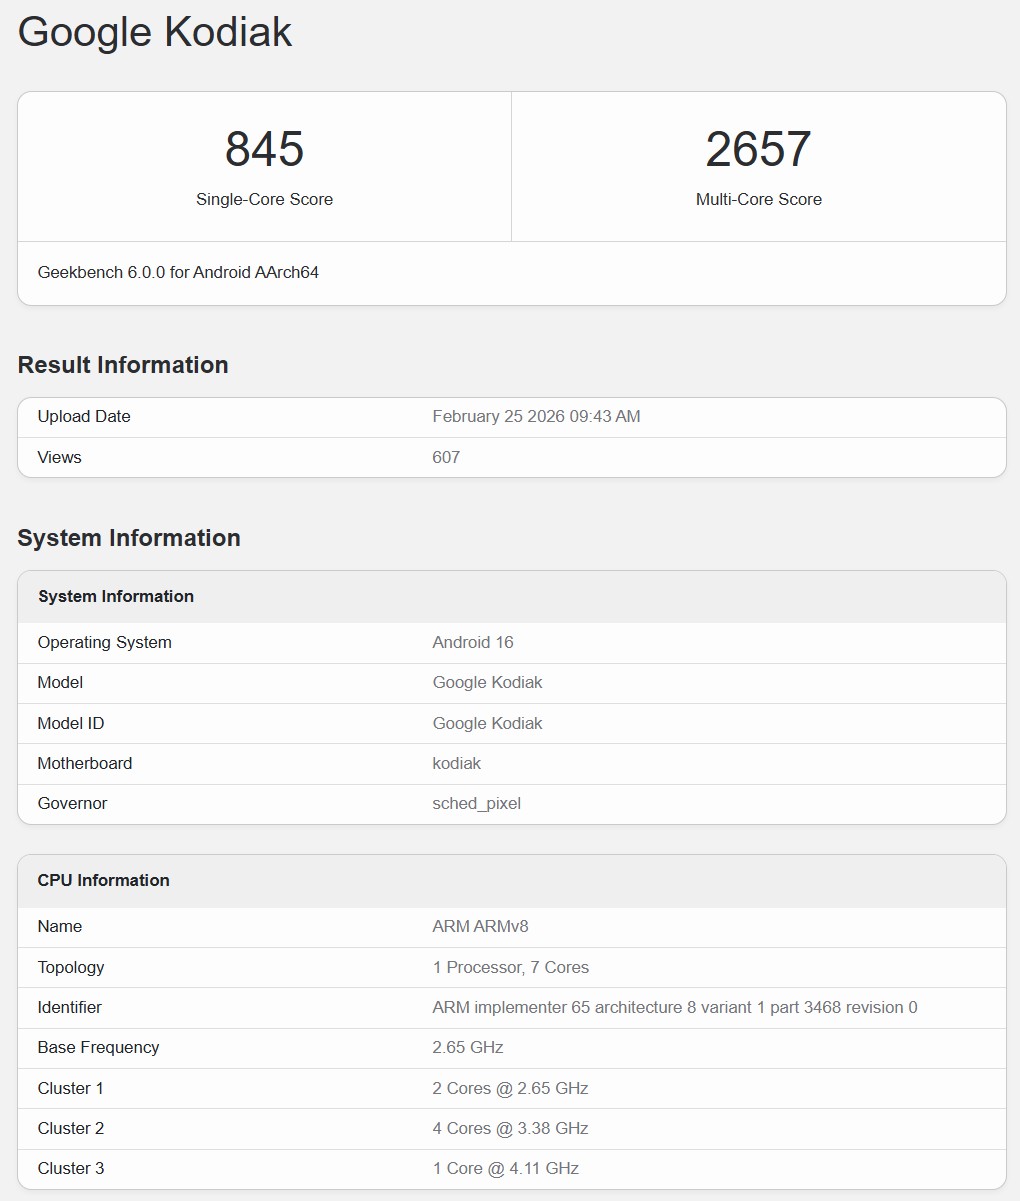Screen dimensions: 1020x1201
Task: Click the Single-Core Score label
Action: pos(264,199)
